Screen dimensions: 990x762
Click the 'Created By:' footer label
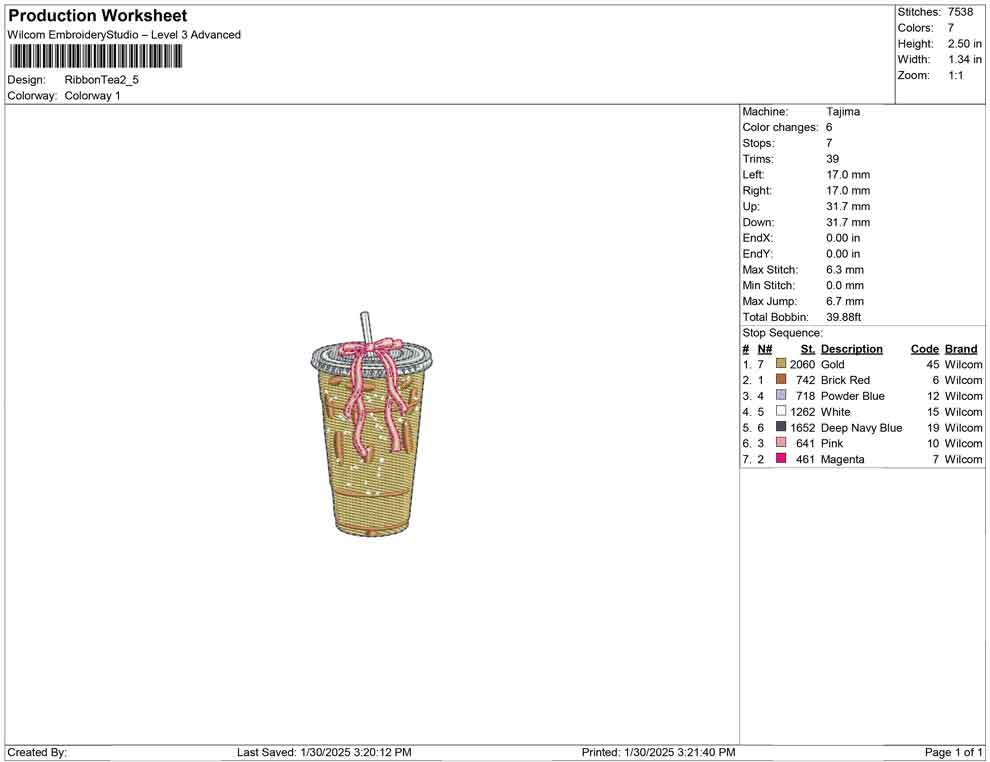pos(37,752)
